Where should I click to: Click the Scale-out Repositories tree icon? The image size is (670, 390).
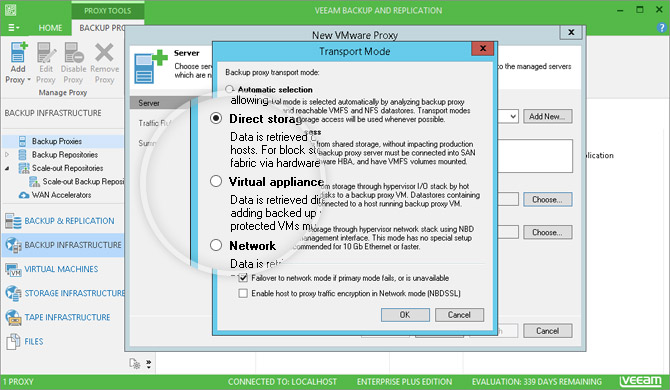(24, 168)
